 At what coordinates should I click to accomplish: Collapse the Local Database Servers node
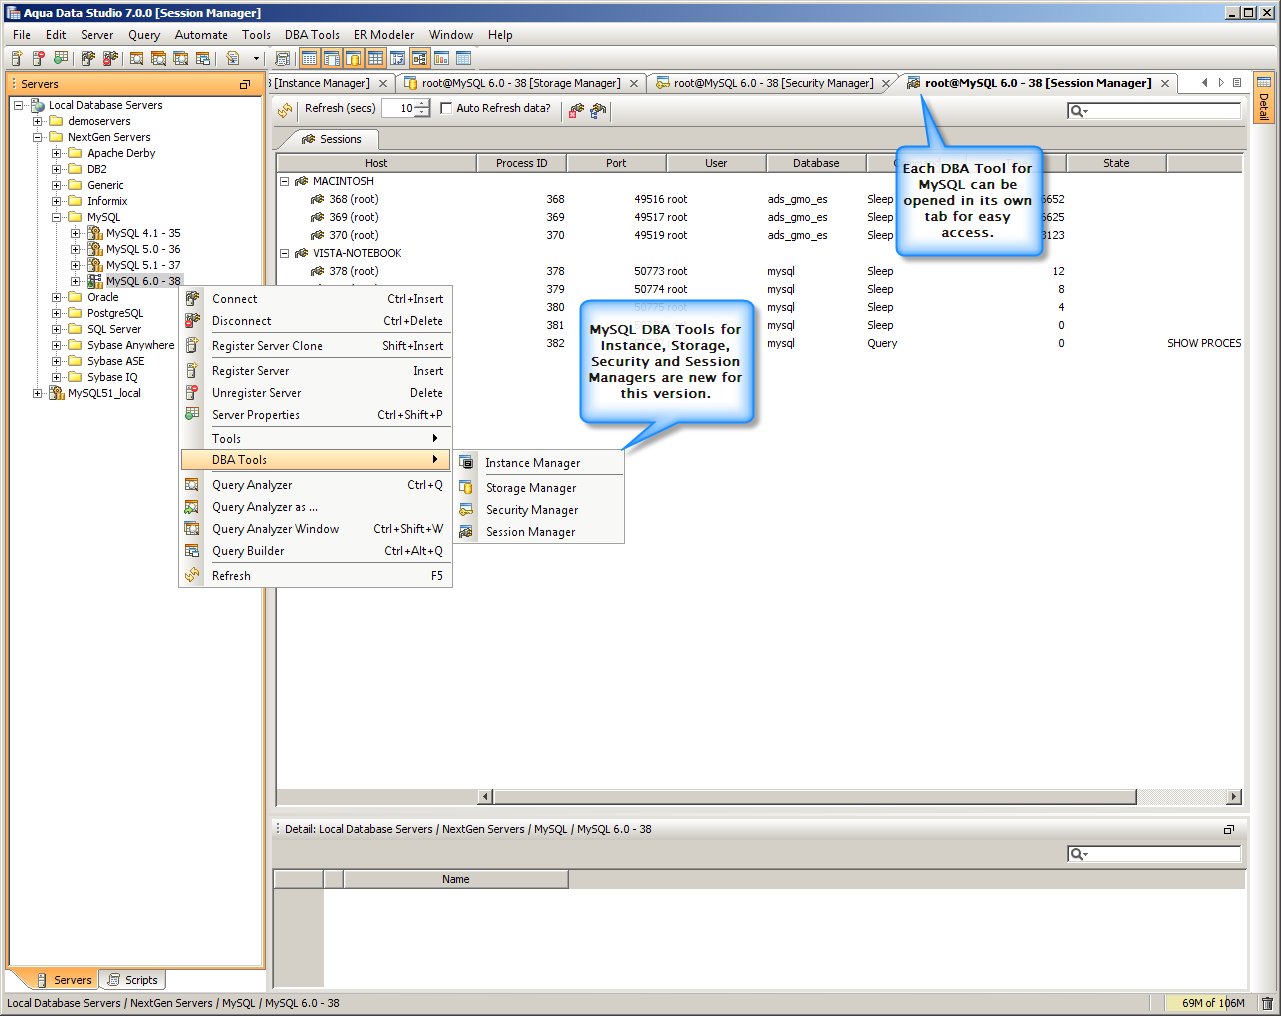18,105
